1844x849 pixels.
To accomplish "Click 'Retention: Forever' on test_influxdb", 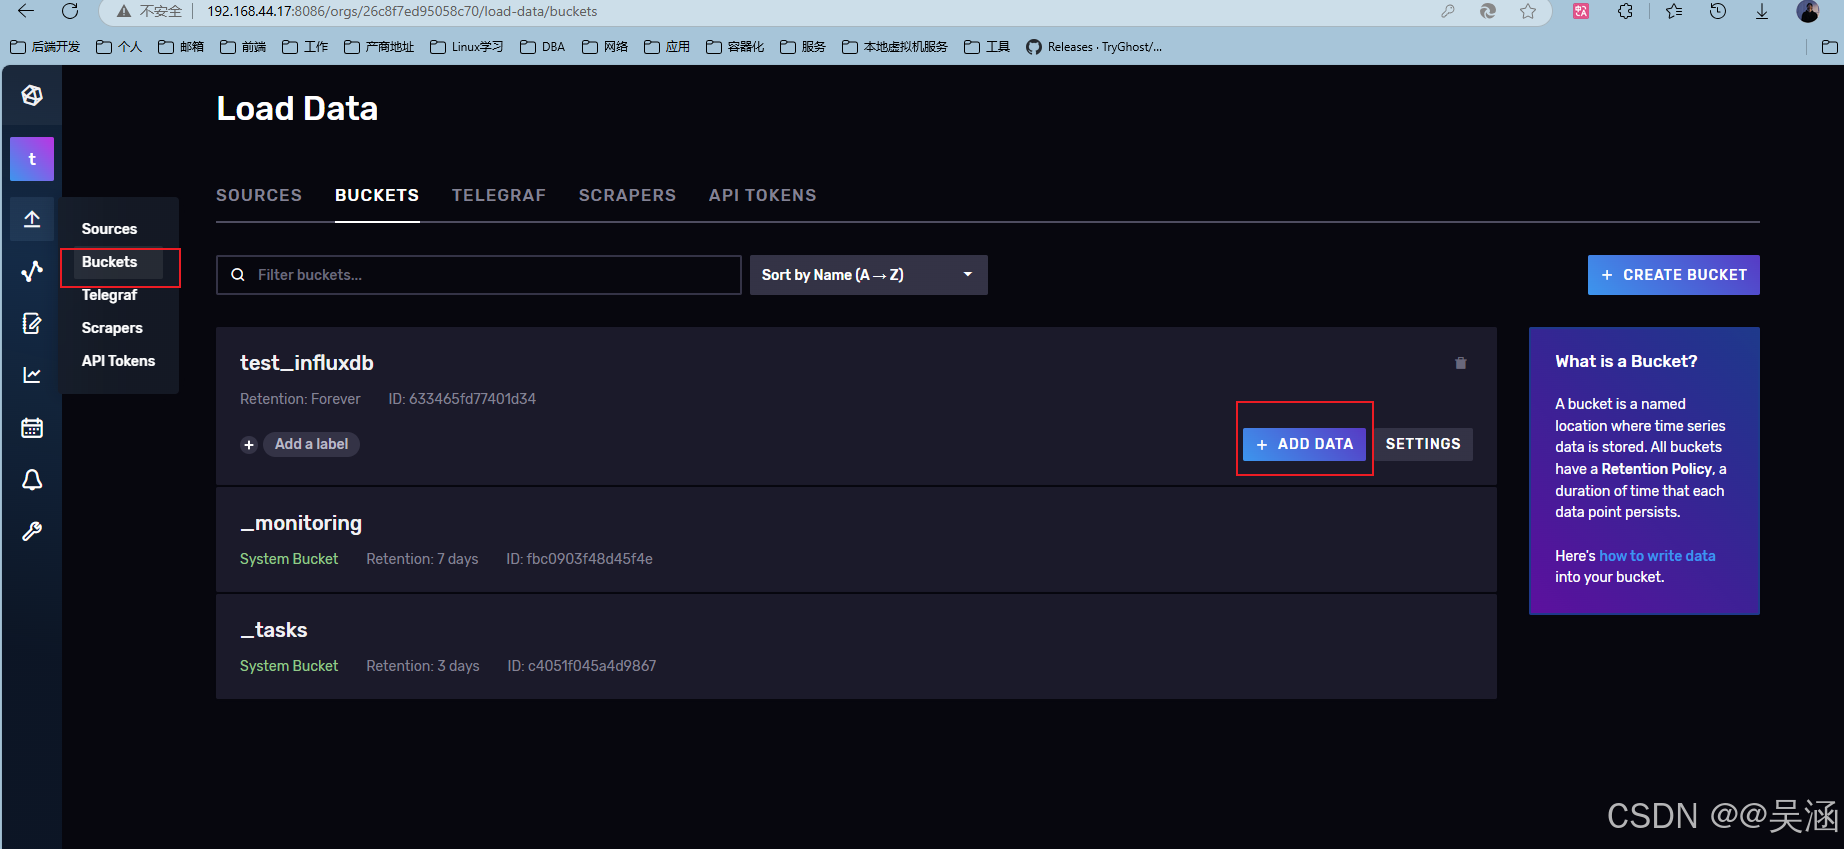I will pos(300,399).
